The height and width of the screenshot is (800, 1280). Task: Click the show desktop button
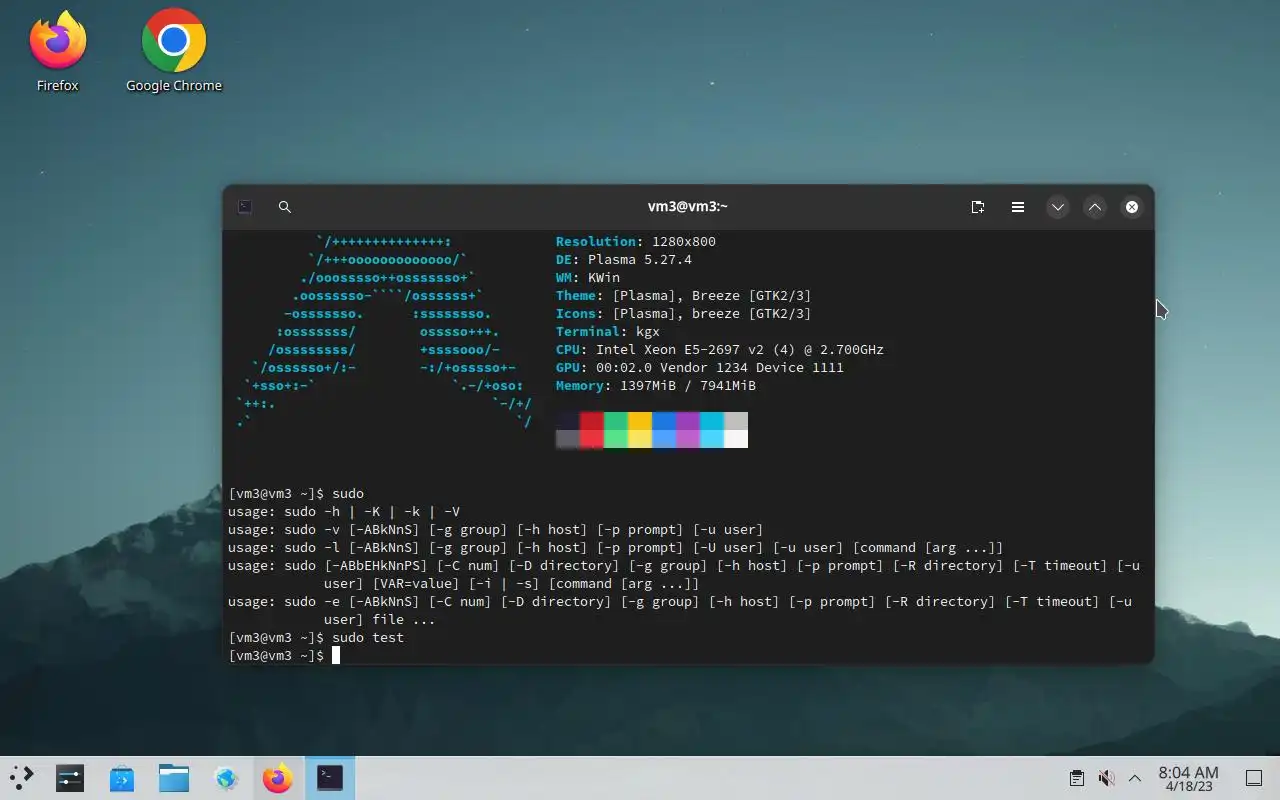[1254, 778]
